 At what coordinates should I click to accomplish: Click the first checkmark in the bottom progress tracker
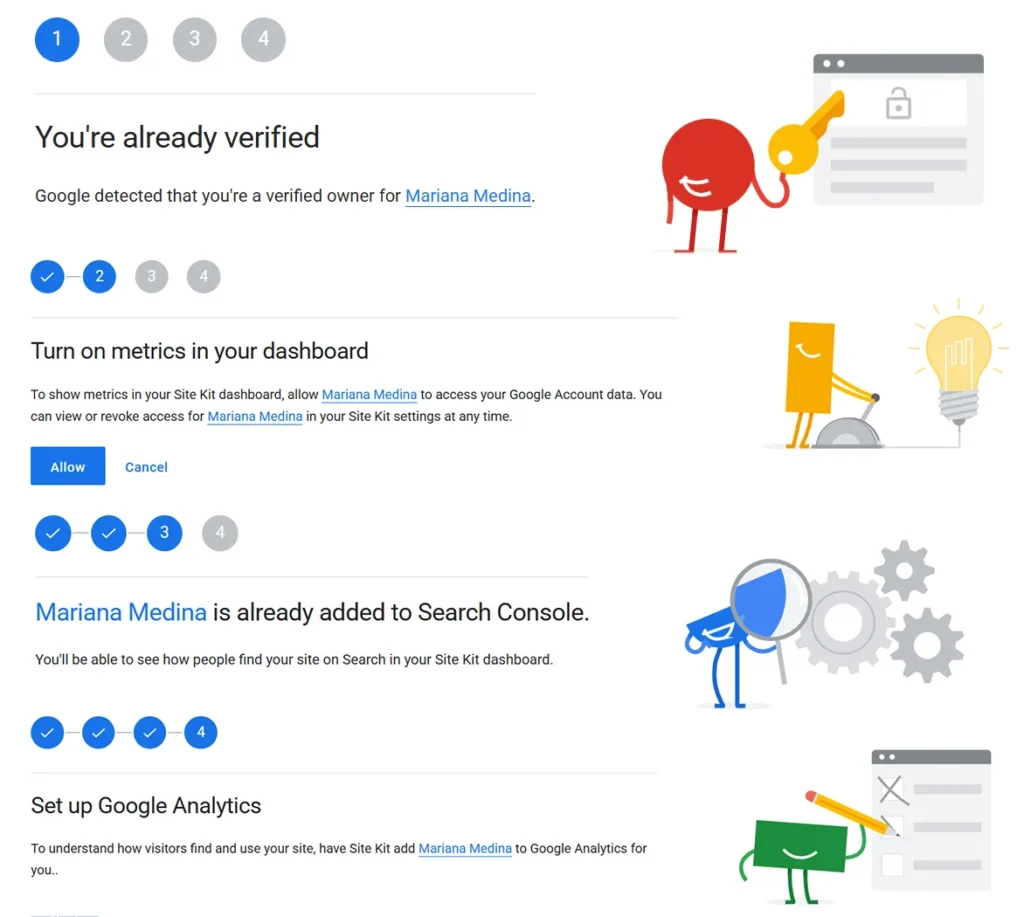point(47,732)
